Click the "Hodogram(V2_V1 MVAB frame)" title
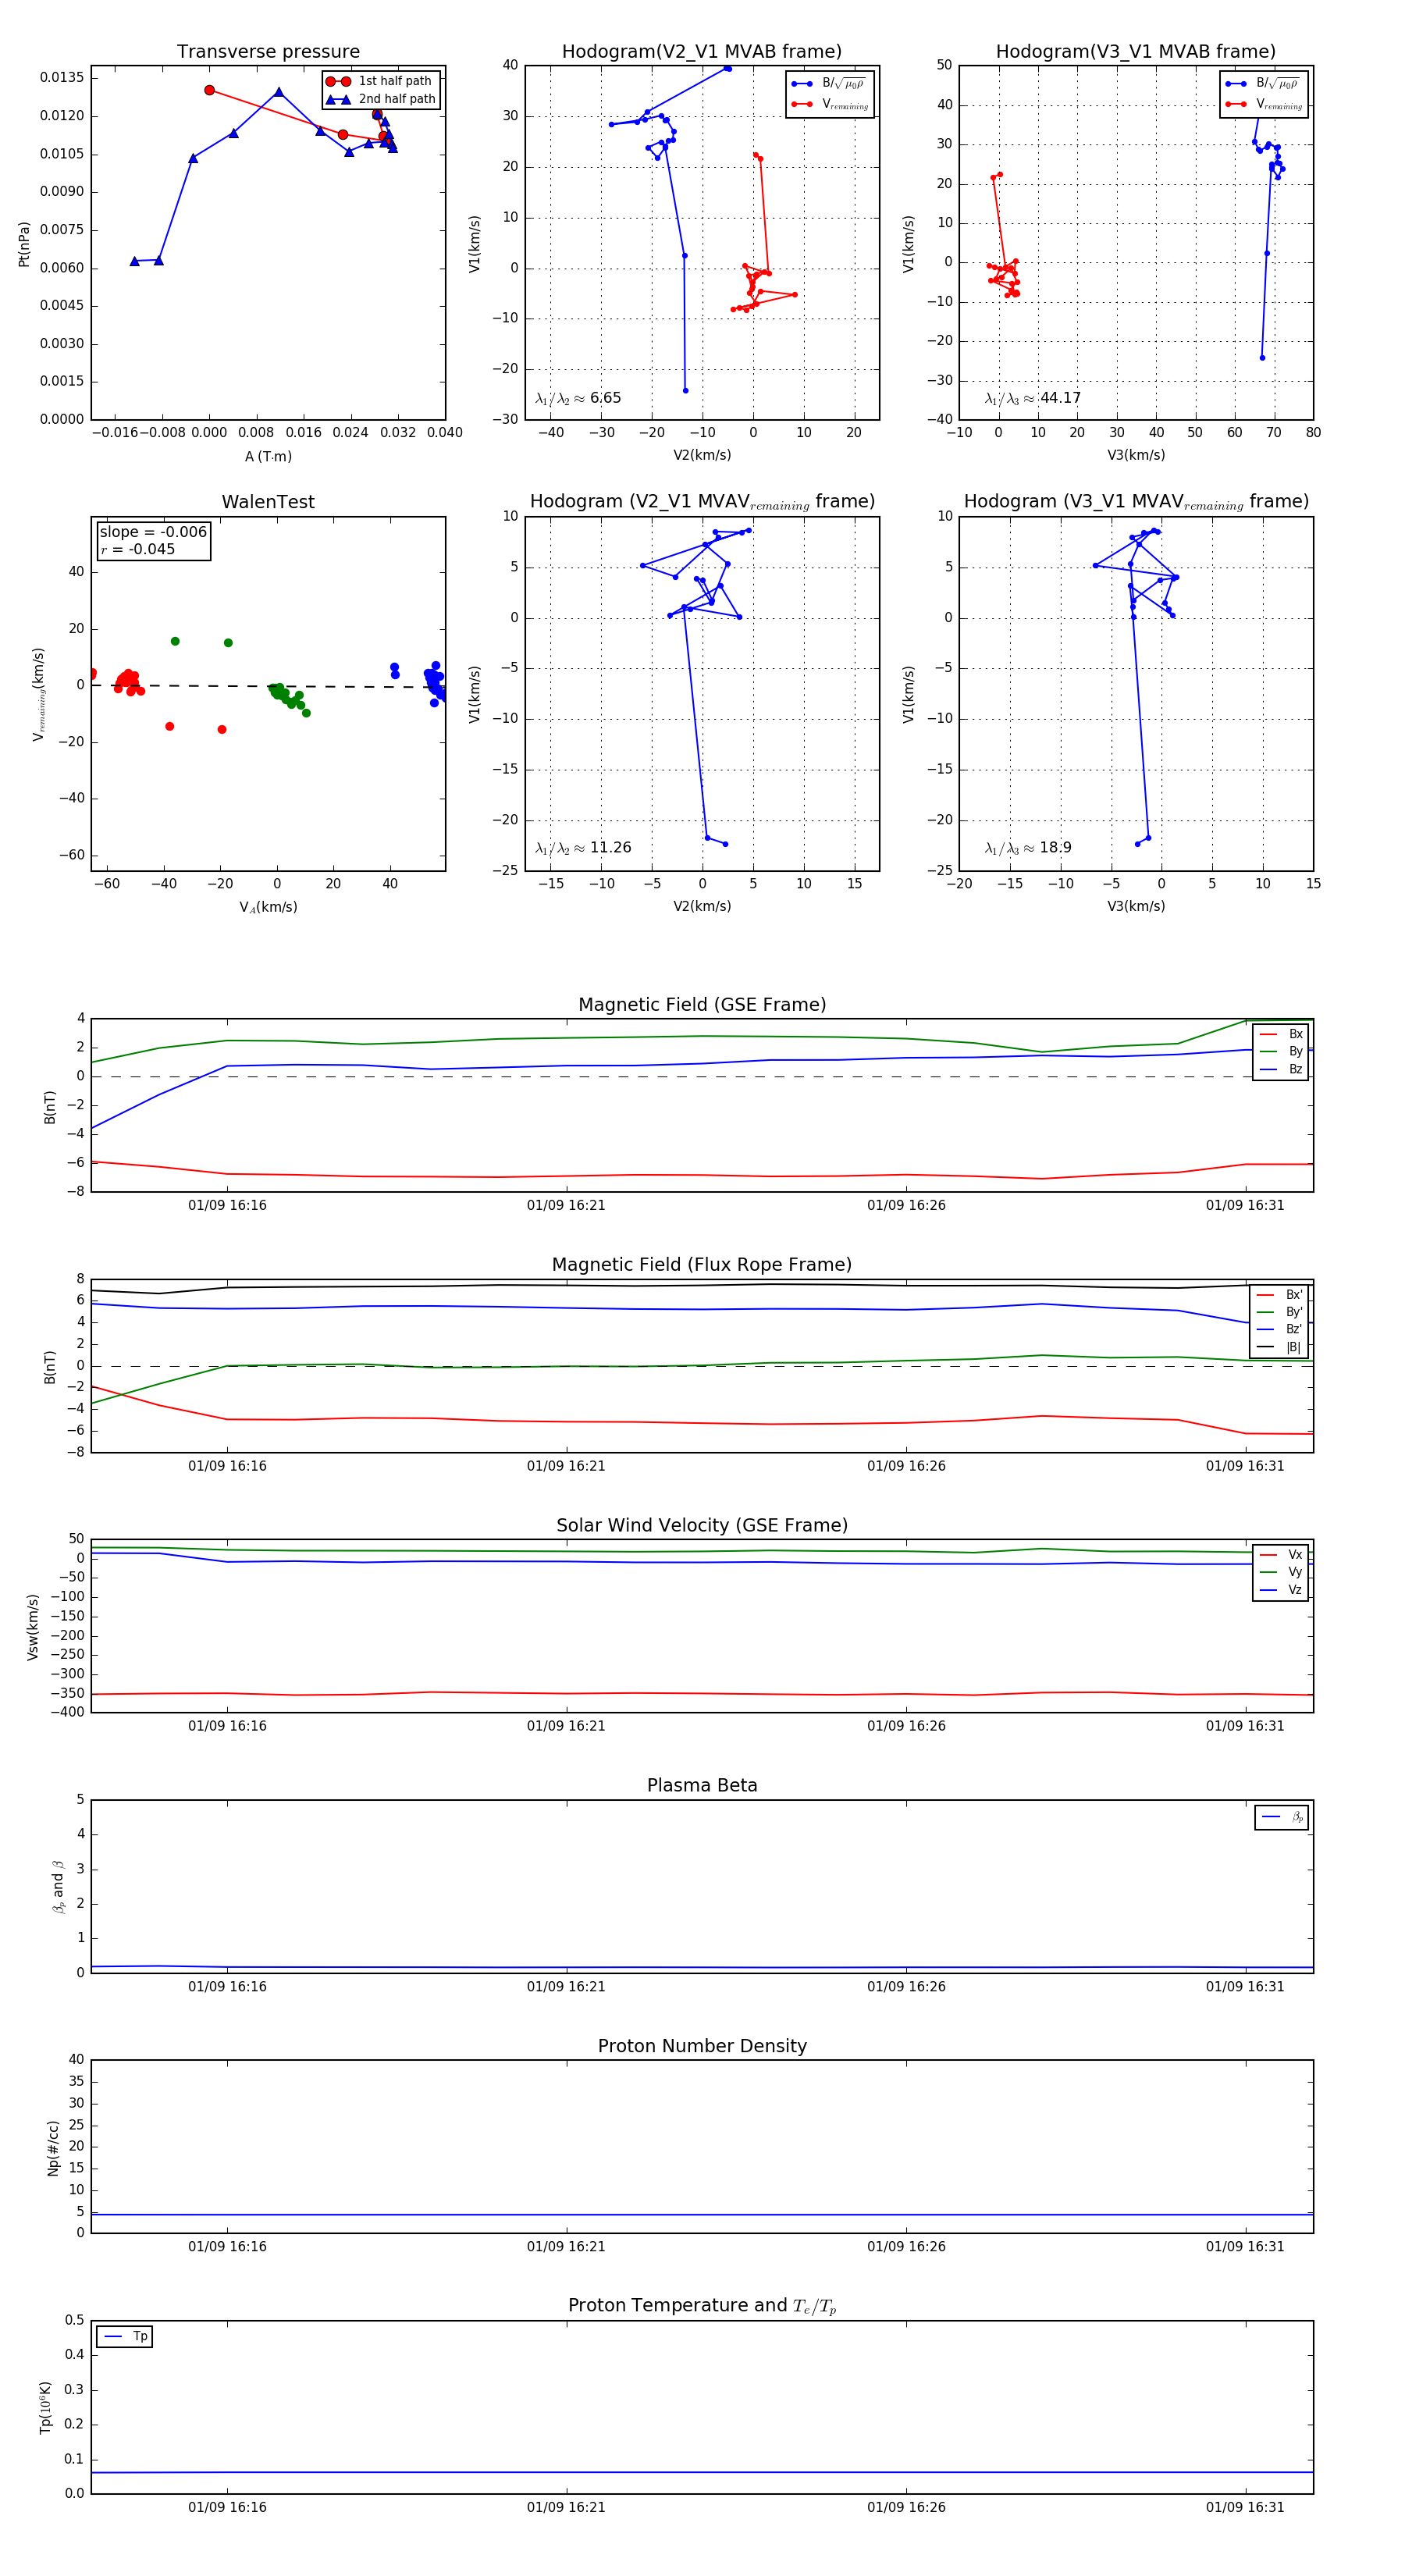The width and height of the screenshot is (1405, 2576). tap(701, 52)
